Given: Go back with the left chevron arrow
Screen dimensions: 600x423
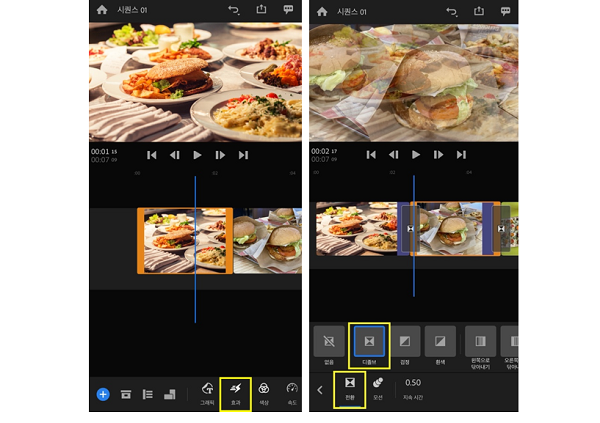Looking at the screenshot, I should point(320,390).
